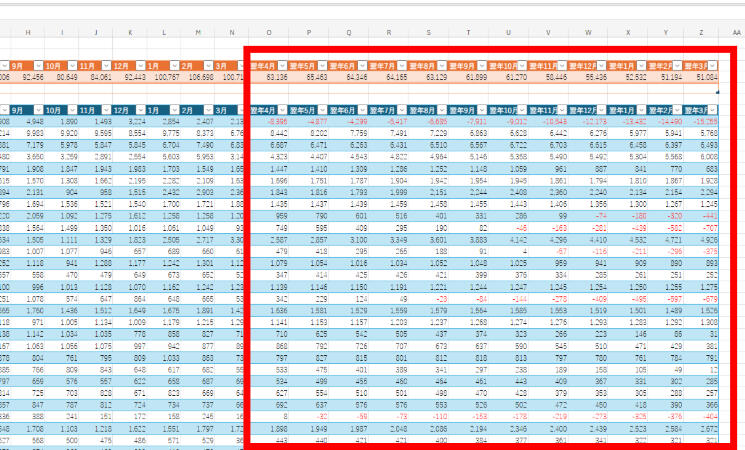The image size is (745, 450).
Task: Open the 9月 filter dropdown in blue header row
Action: [x=38, y=110]
